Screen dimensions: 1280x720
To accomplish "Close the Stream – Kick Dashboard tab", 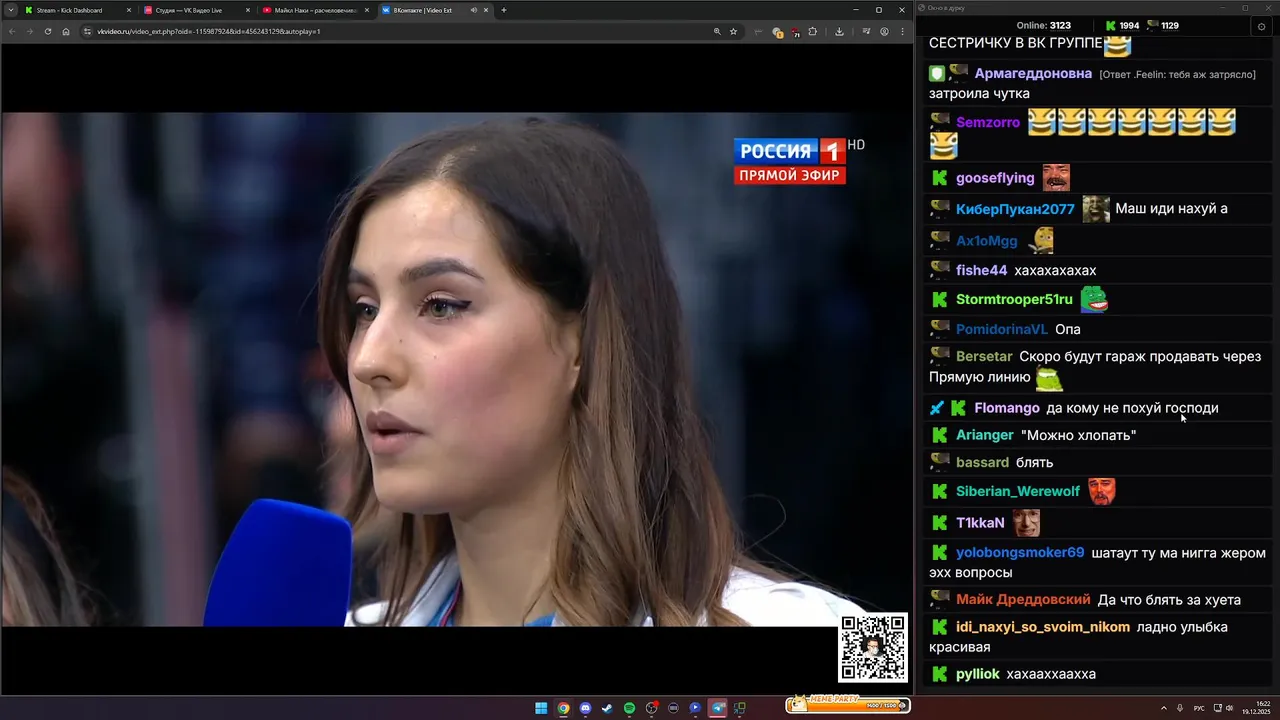I will (x=129, y=10).
